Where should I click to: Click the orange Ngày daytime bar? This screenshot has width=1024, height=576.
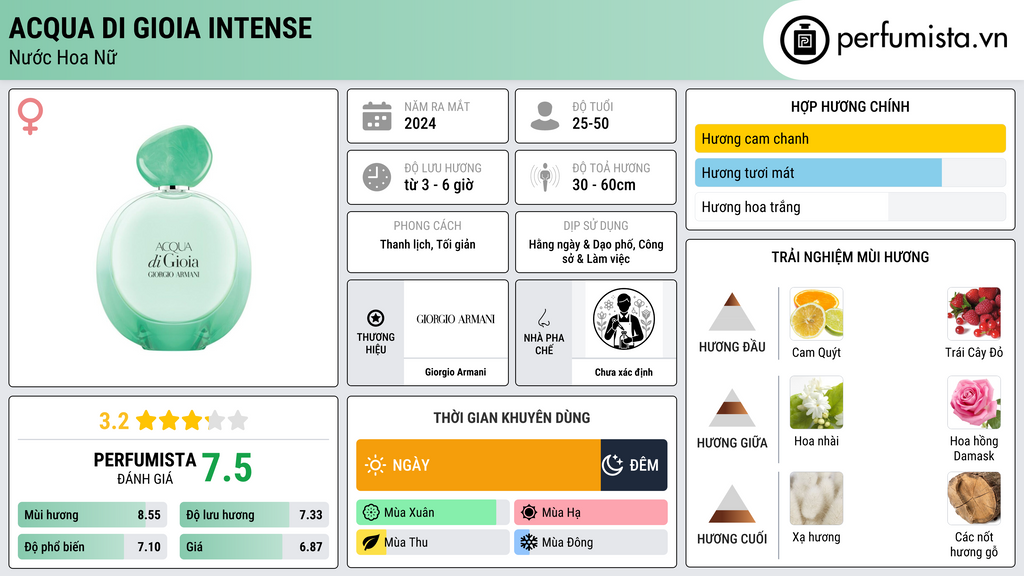478,465
